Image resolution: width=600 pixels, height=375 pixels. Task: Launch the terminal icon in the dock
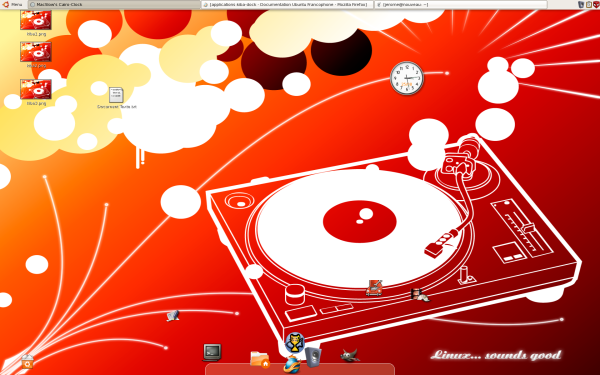pyautogui.click(x=212, y=352)
